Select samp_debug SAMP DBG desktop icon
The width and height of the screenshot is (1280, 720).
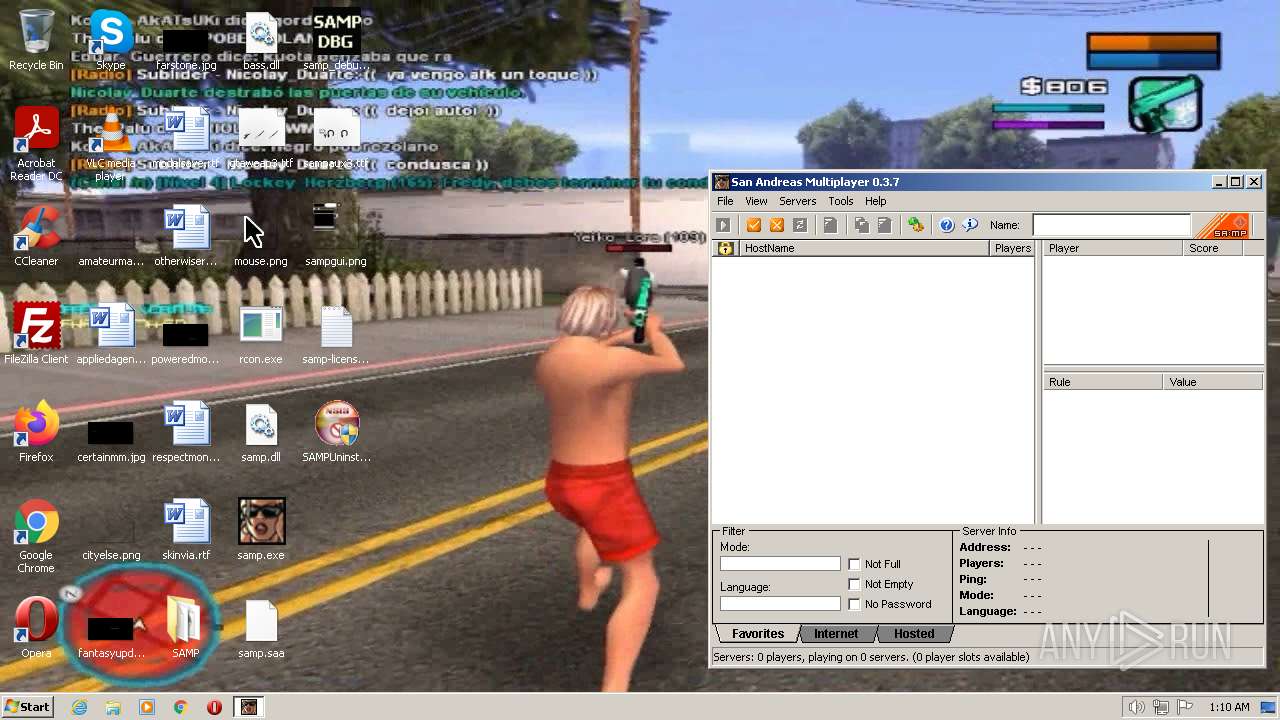pyautogui.click(x=336, y=40)
